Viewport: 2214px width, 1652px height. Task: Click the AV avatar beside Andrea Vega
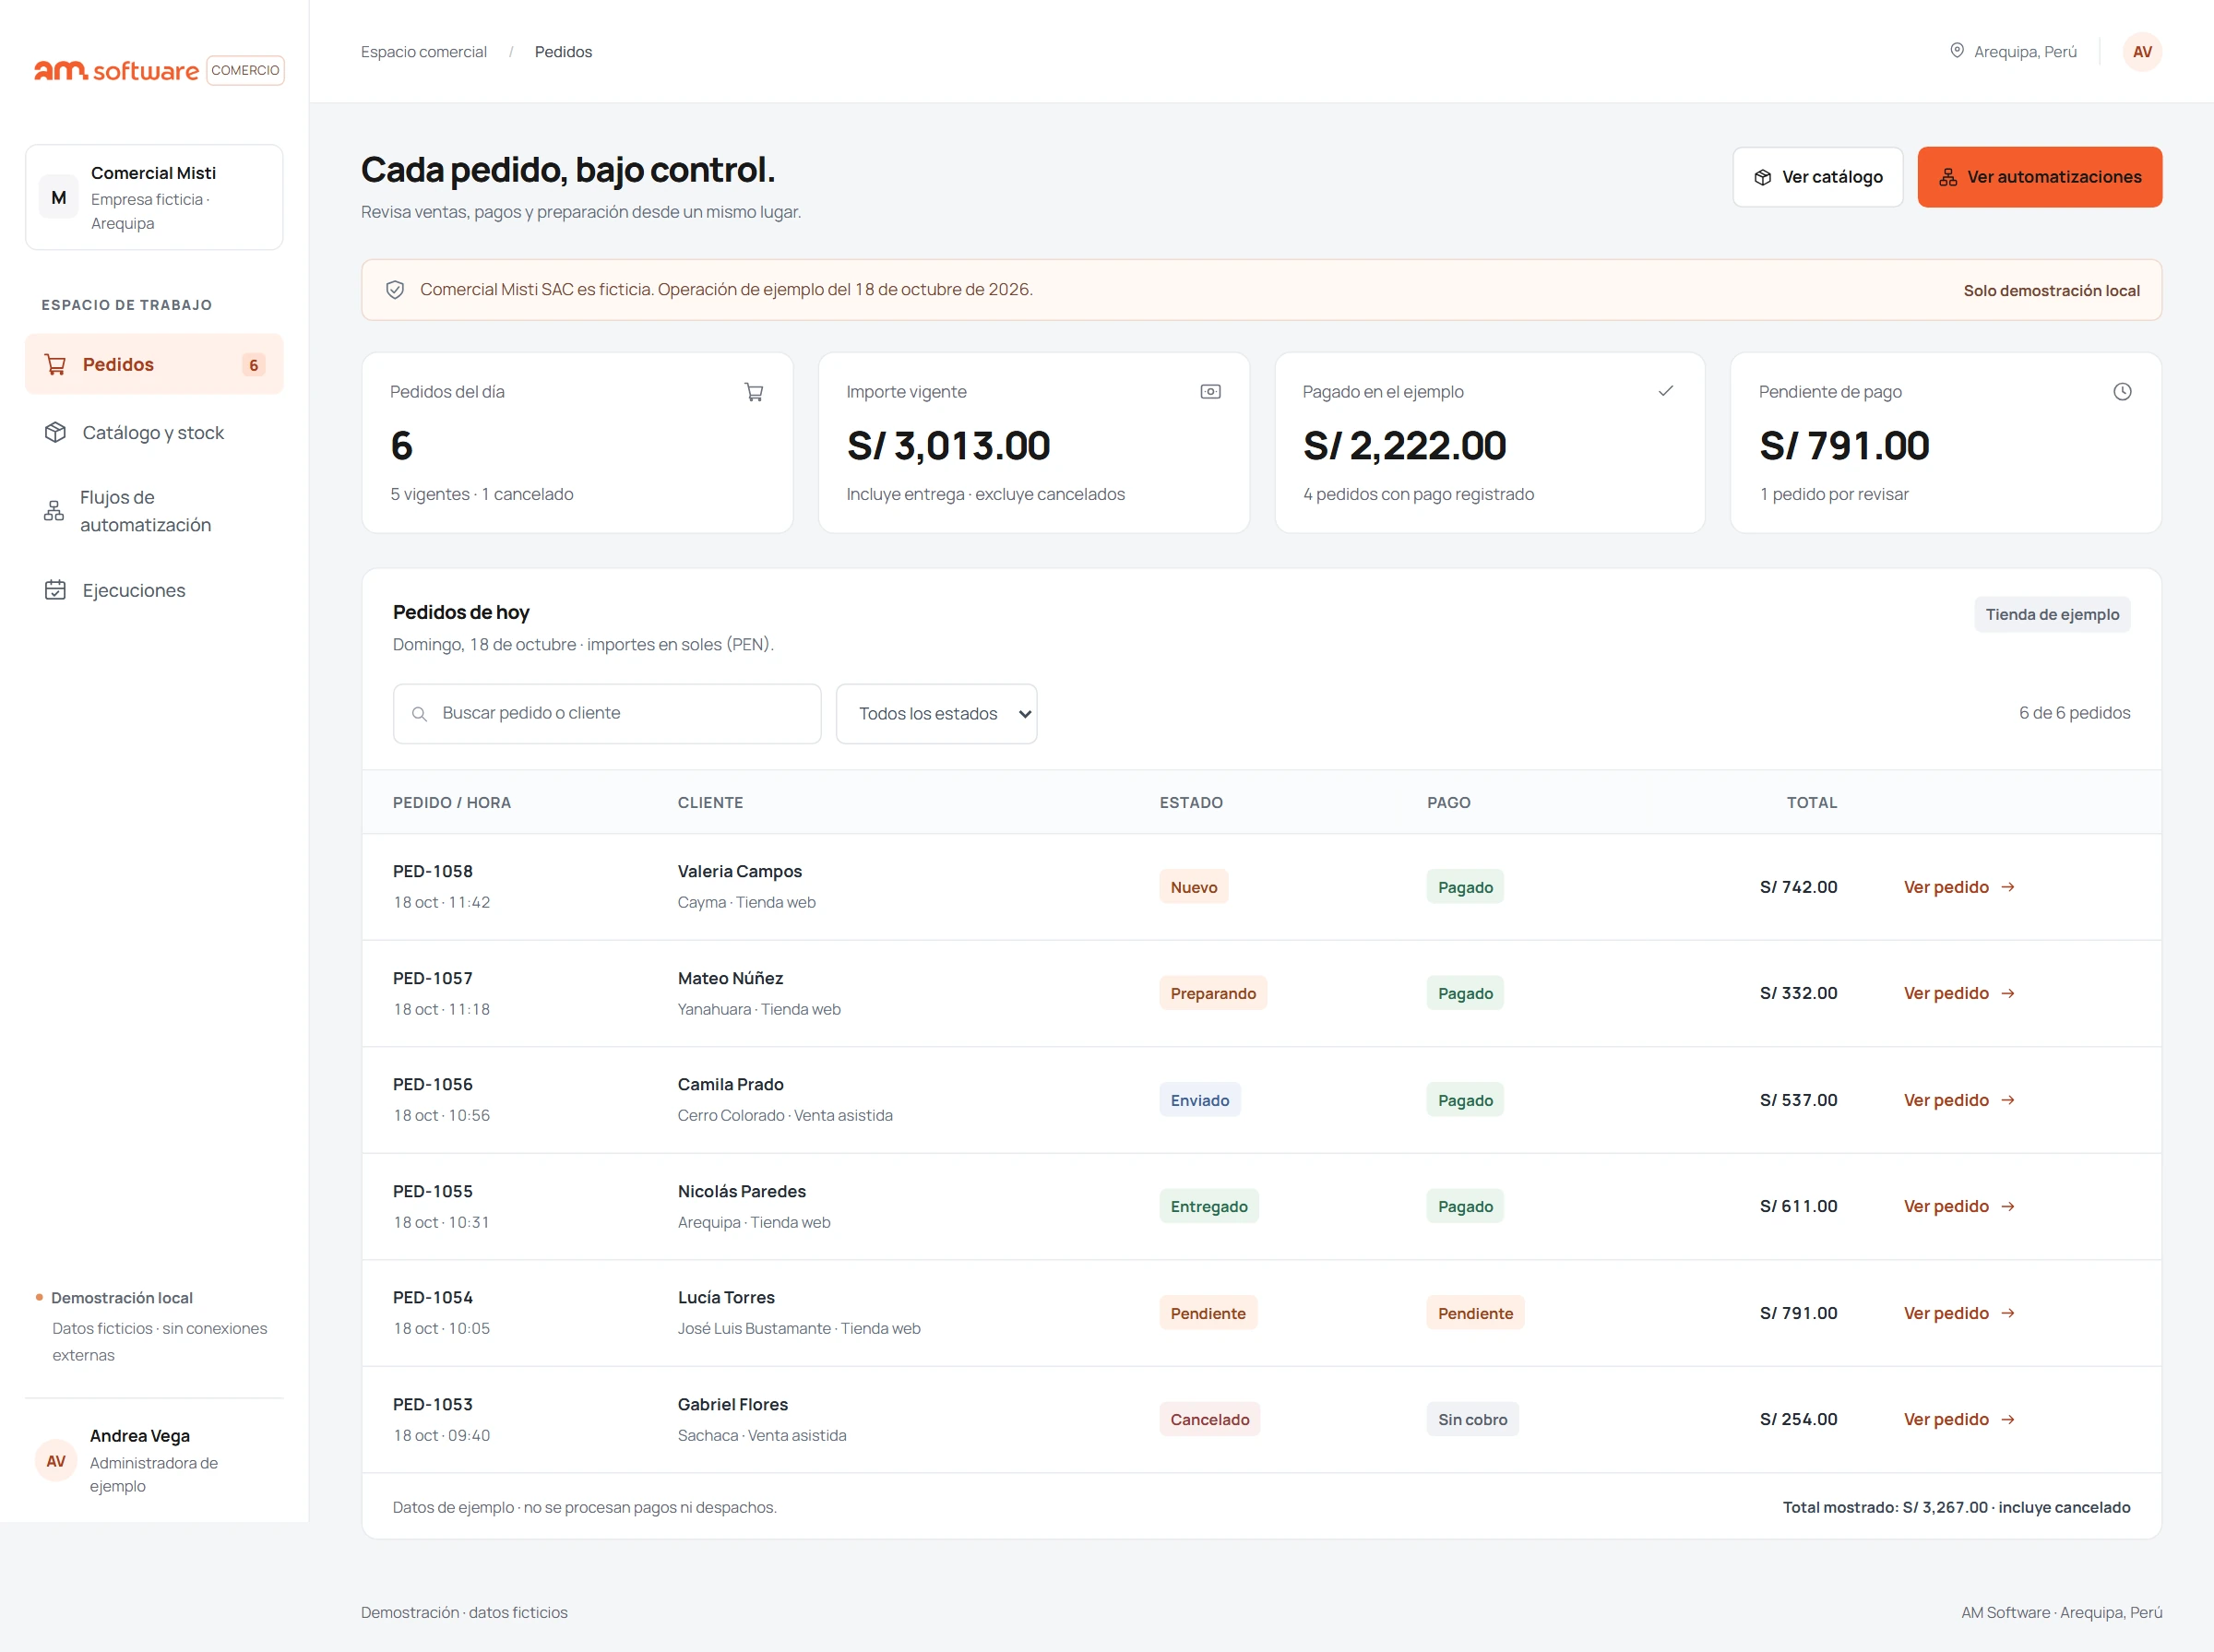pyautogui.click(x=56, y=1461)
